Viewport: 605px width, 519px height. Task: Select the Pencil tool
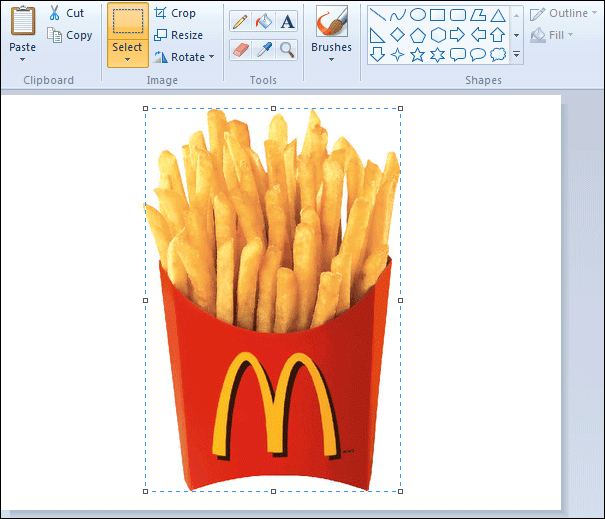240,21
